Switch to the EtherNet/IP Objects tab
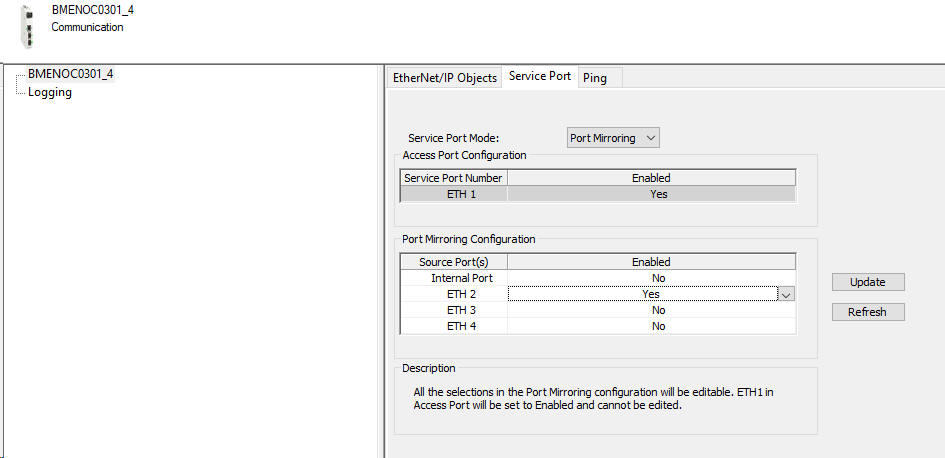 (445, 78)
